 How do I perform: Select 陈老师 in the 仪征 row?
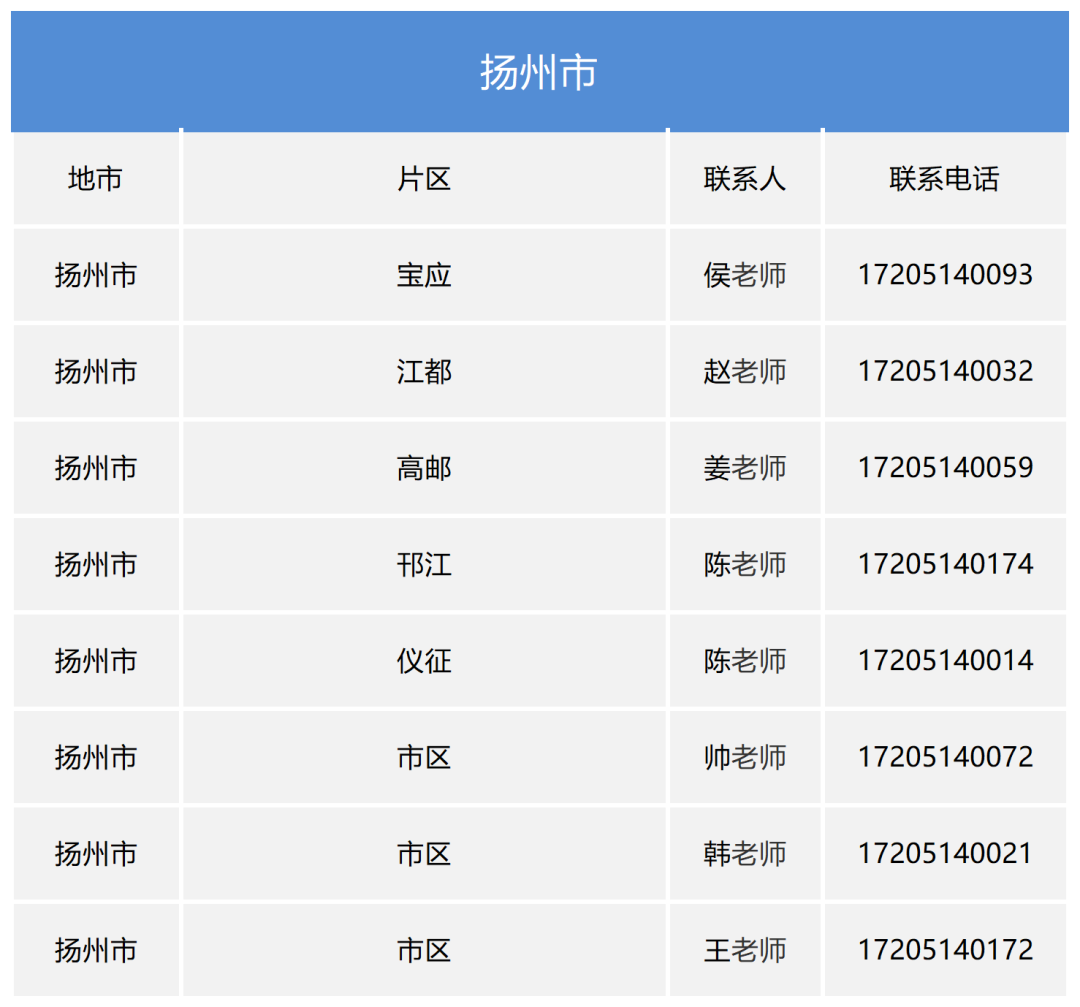(x=745, y=661)
